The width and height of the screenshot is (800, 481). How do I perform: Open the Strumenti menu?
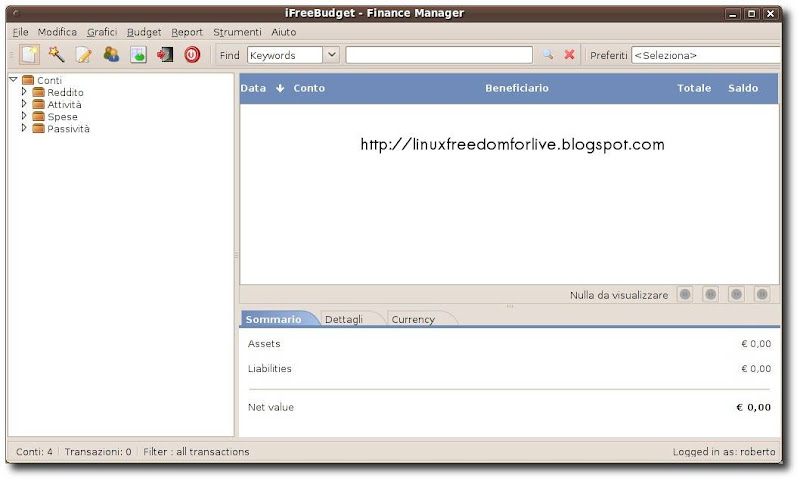[237, 32]
